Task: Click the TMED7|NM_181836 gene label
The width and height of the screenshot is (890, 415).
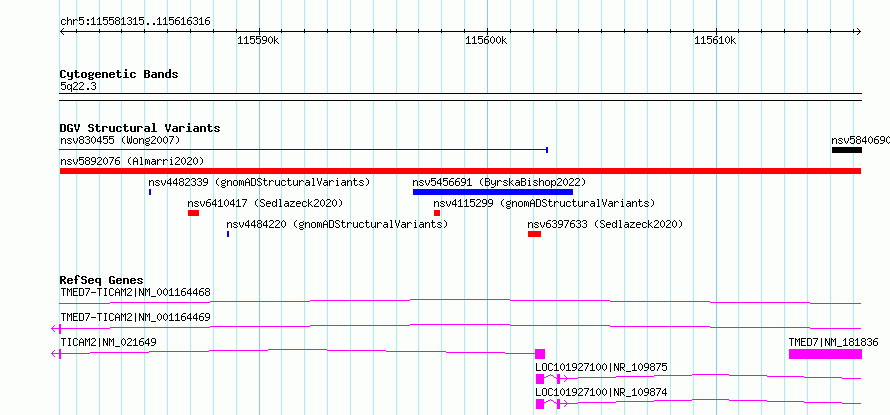Action: click(833, 342)
